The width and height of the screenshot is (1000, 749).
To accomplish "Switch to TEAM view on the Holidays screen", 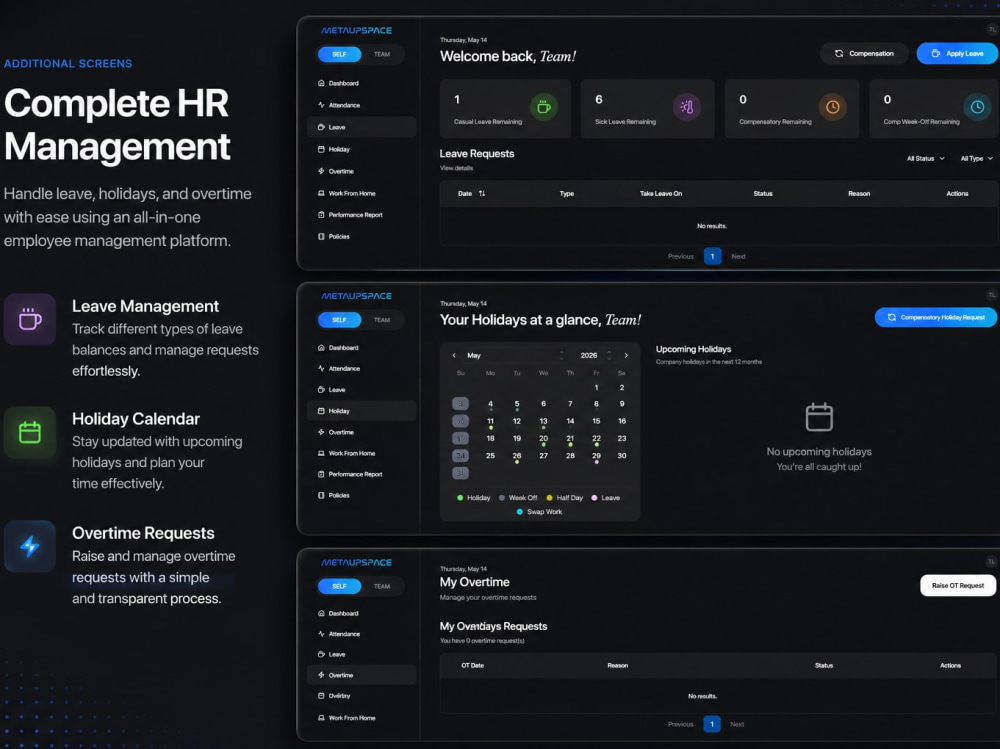I will pos(382,320).
